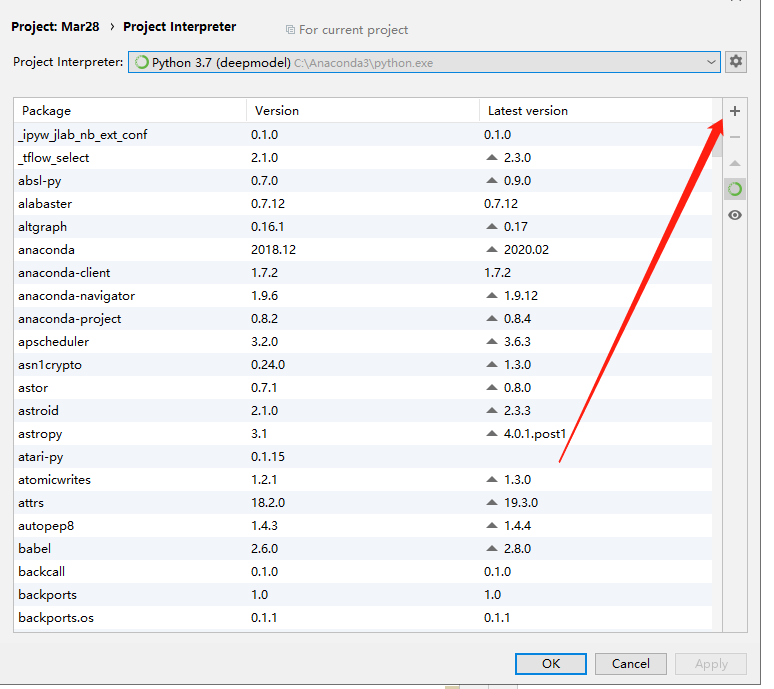The height and width of the screenshot is (689, 774).
Task: Click the 2018.12 version of anaconda
Action: point(273,250)
